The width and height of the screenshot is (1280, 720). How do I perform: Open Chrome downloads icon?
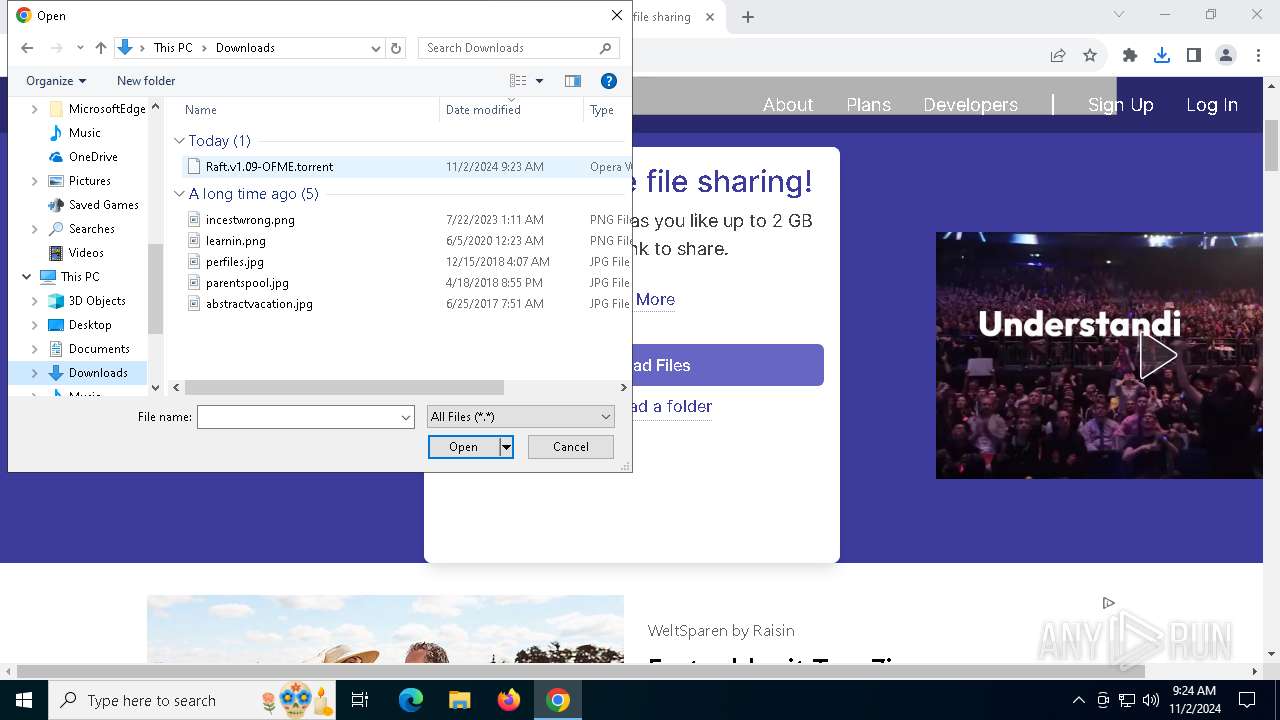[1162, 56]
